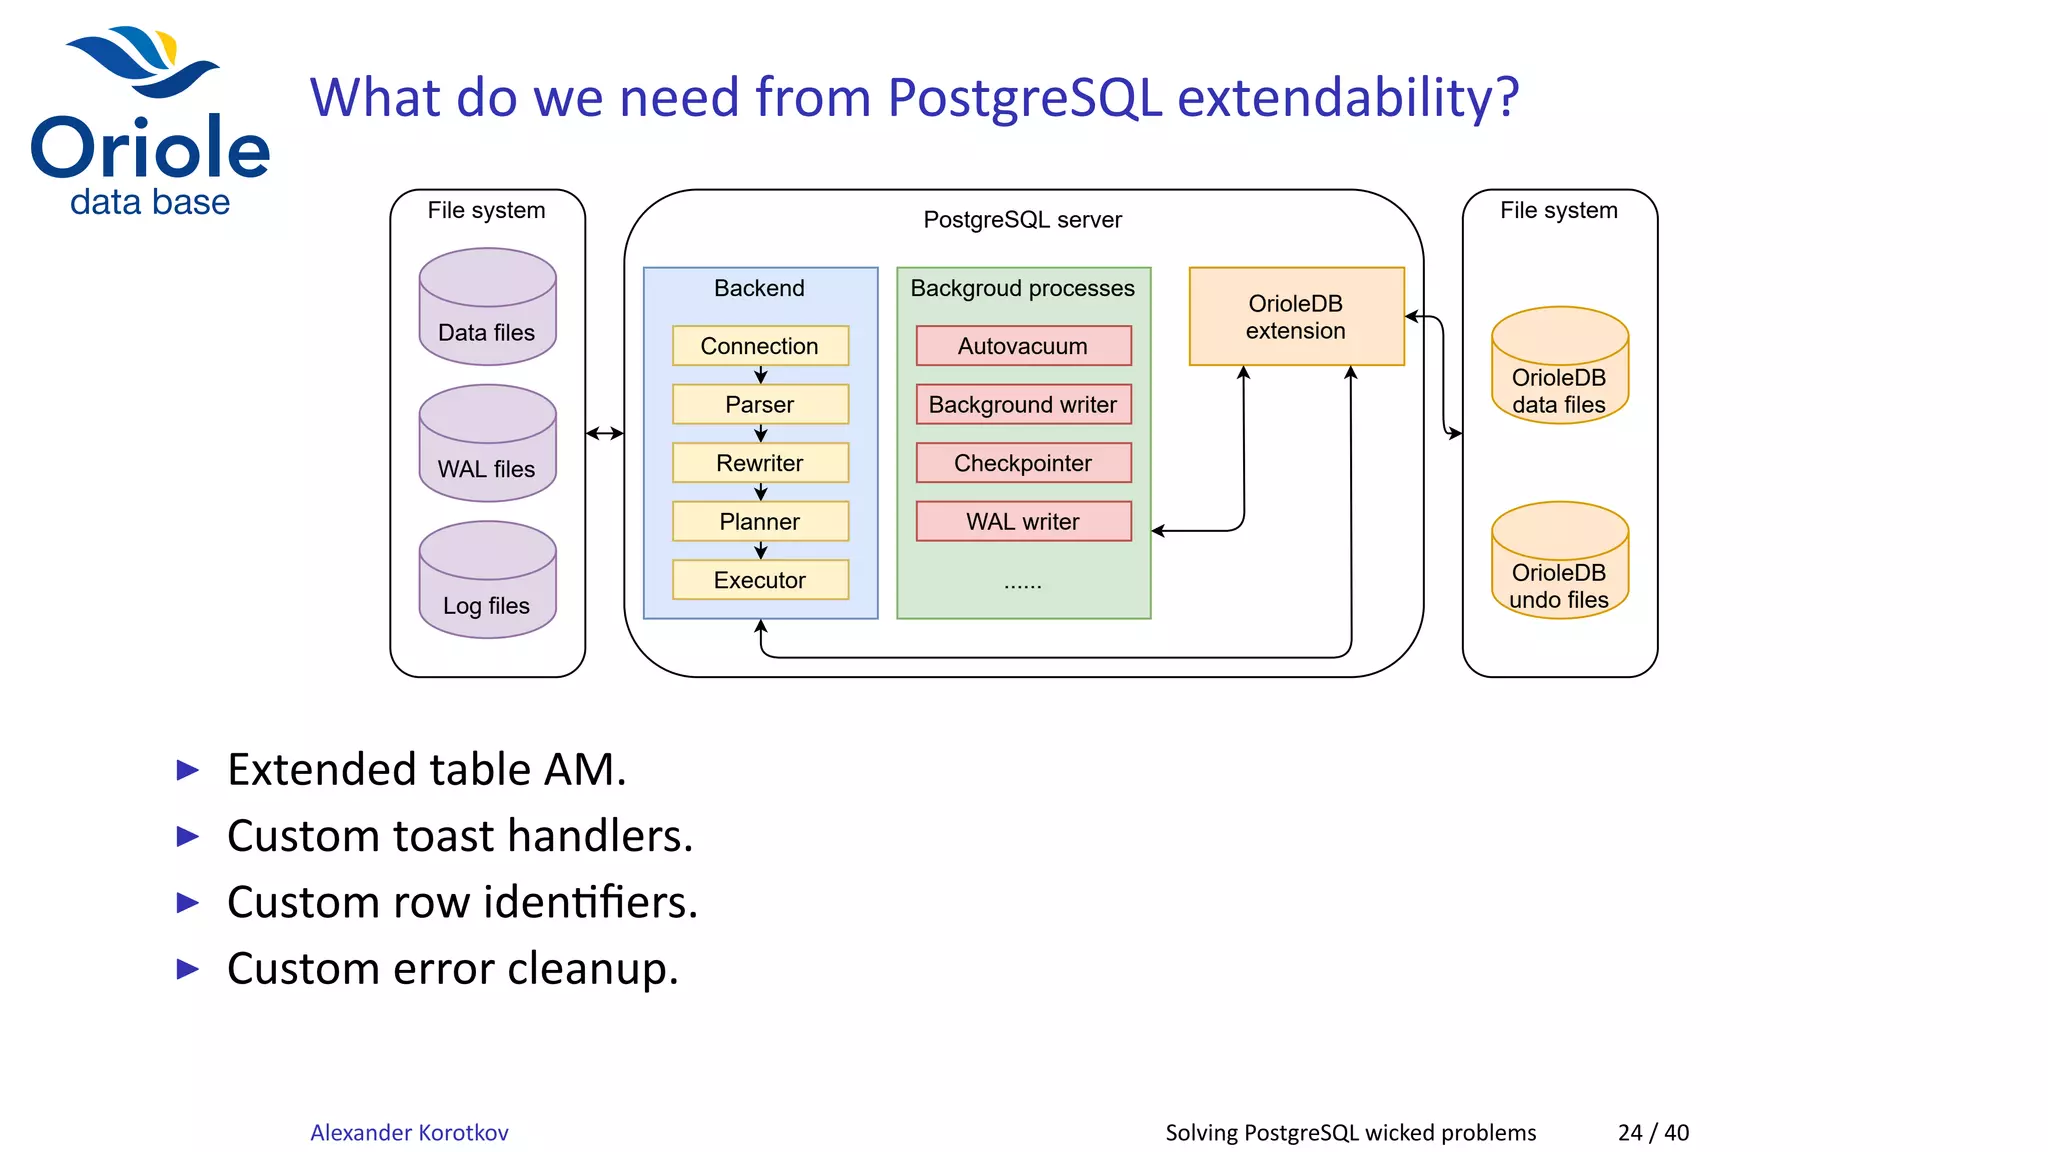Click the Connection box in Backend
Screen dimensions: 2048x1152
coord(760,346)
